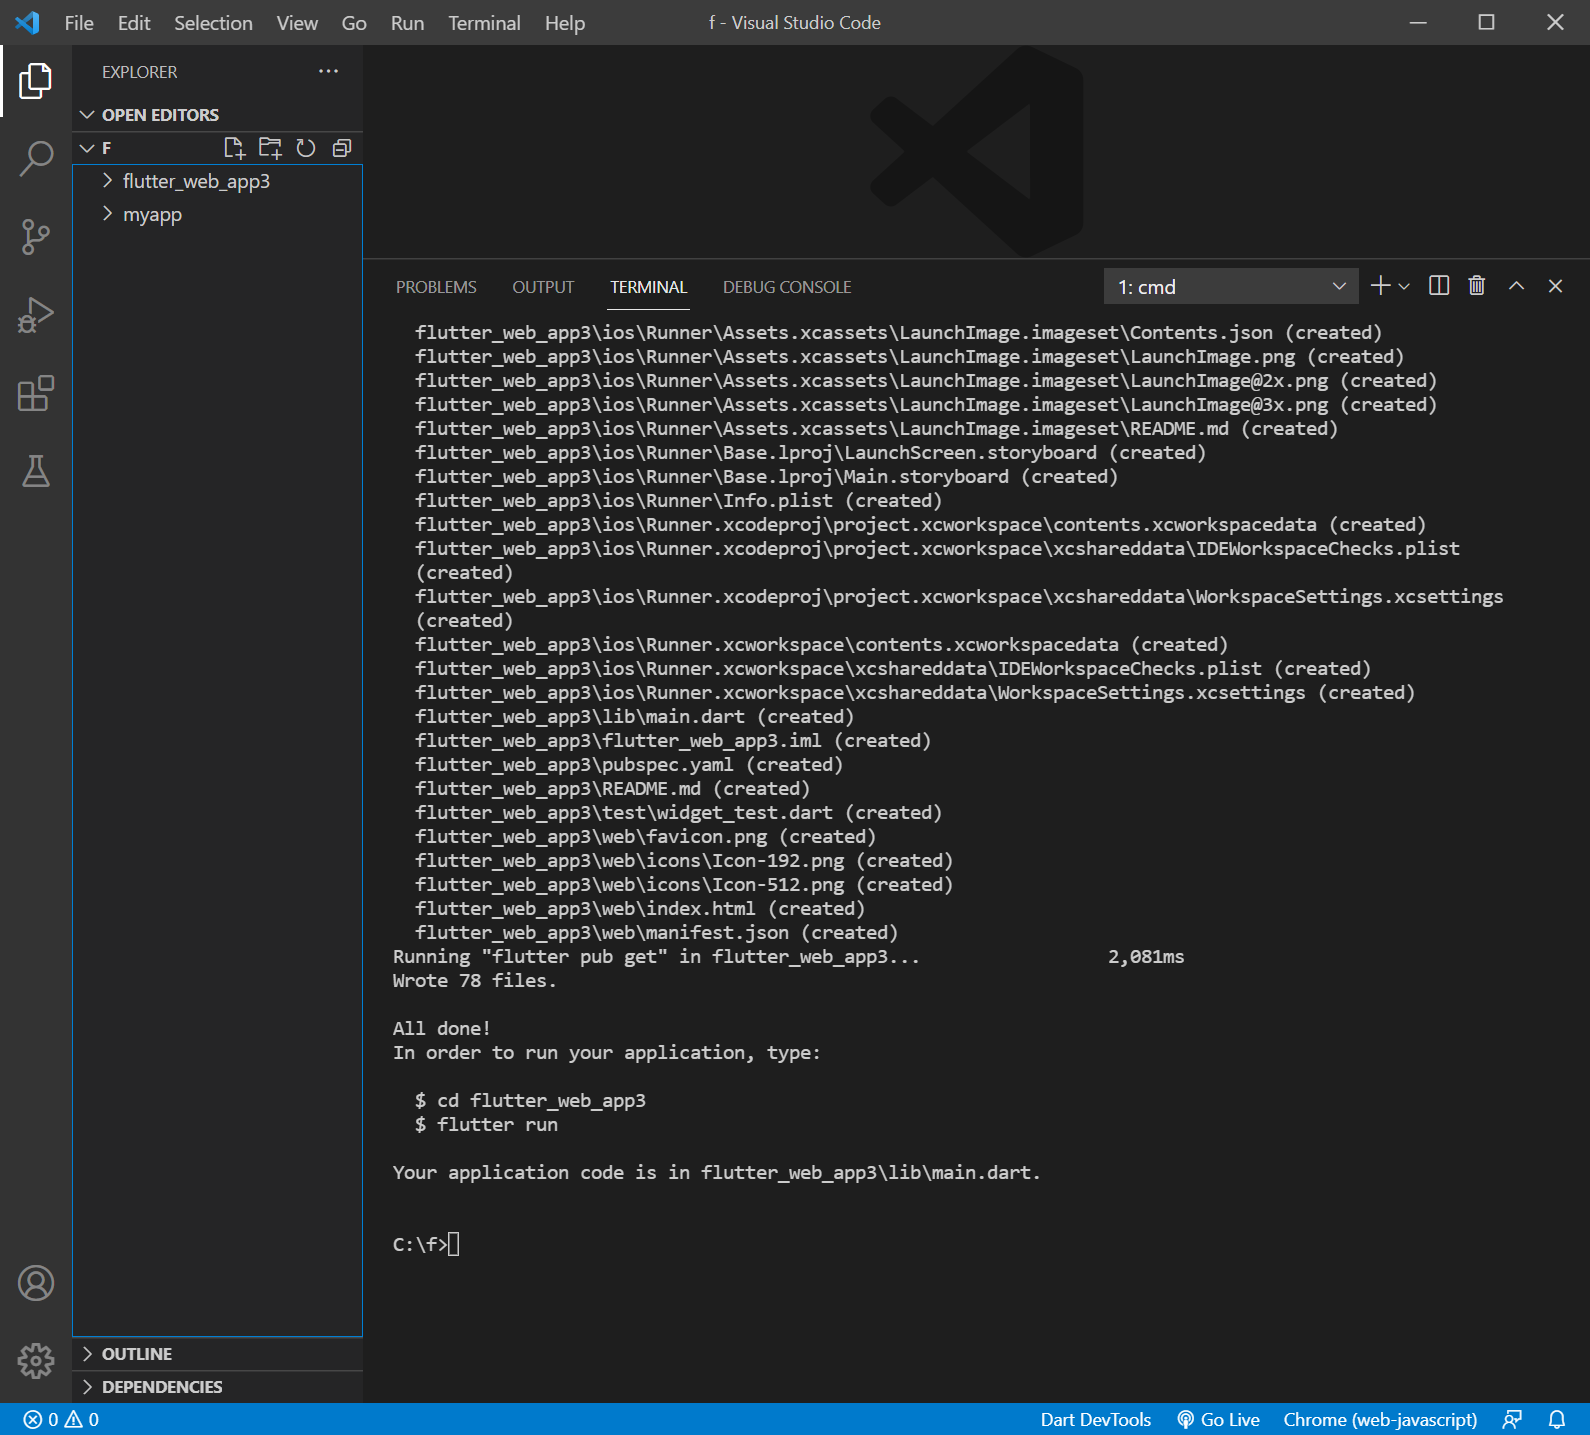Open the terminal selector dropdown '1: cmd'
This screenshot has width=1590, height=1435.
pos(1231,287)
